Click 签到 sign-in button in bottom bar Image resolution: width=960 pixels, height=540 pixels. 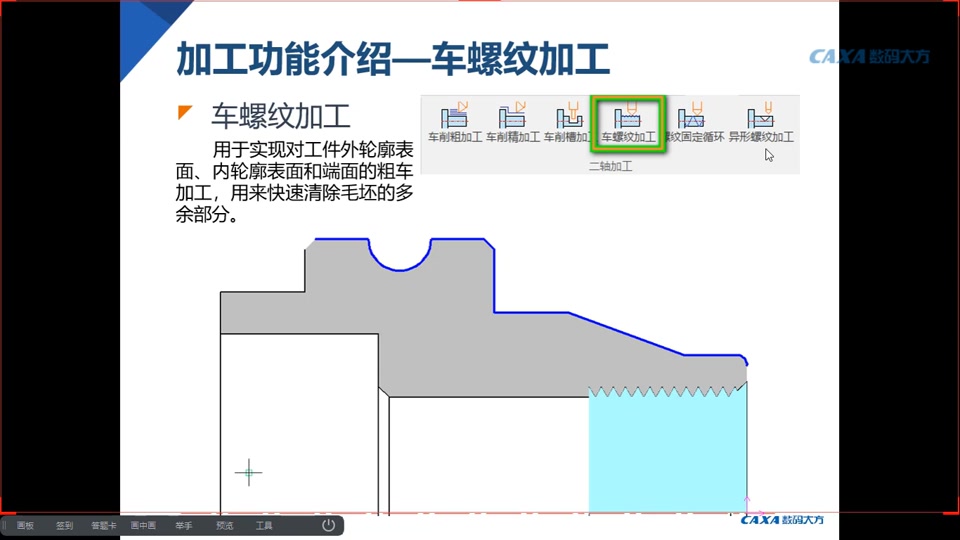tap(64, 525)
